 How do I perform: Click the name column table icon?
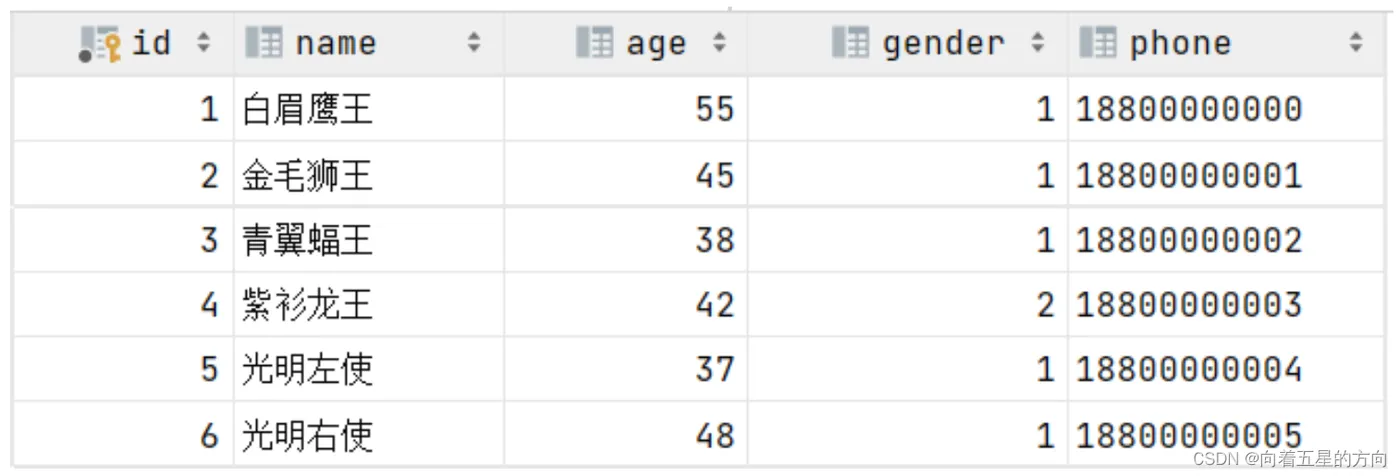(264, 43)
